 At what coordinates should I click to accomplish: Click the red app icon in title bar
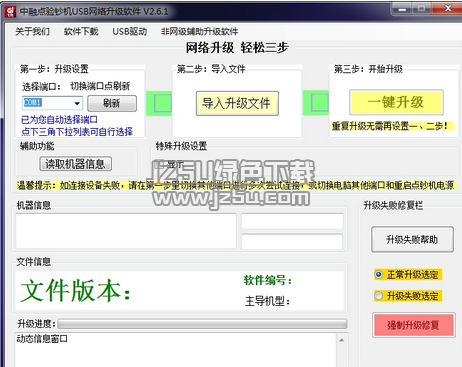pyautogui.click(x=10, y=12)
